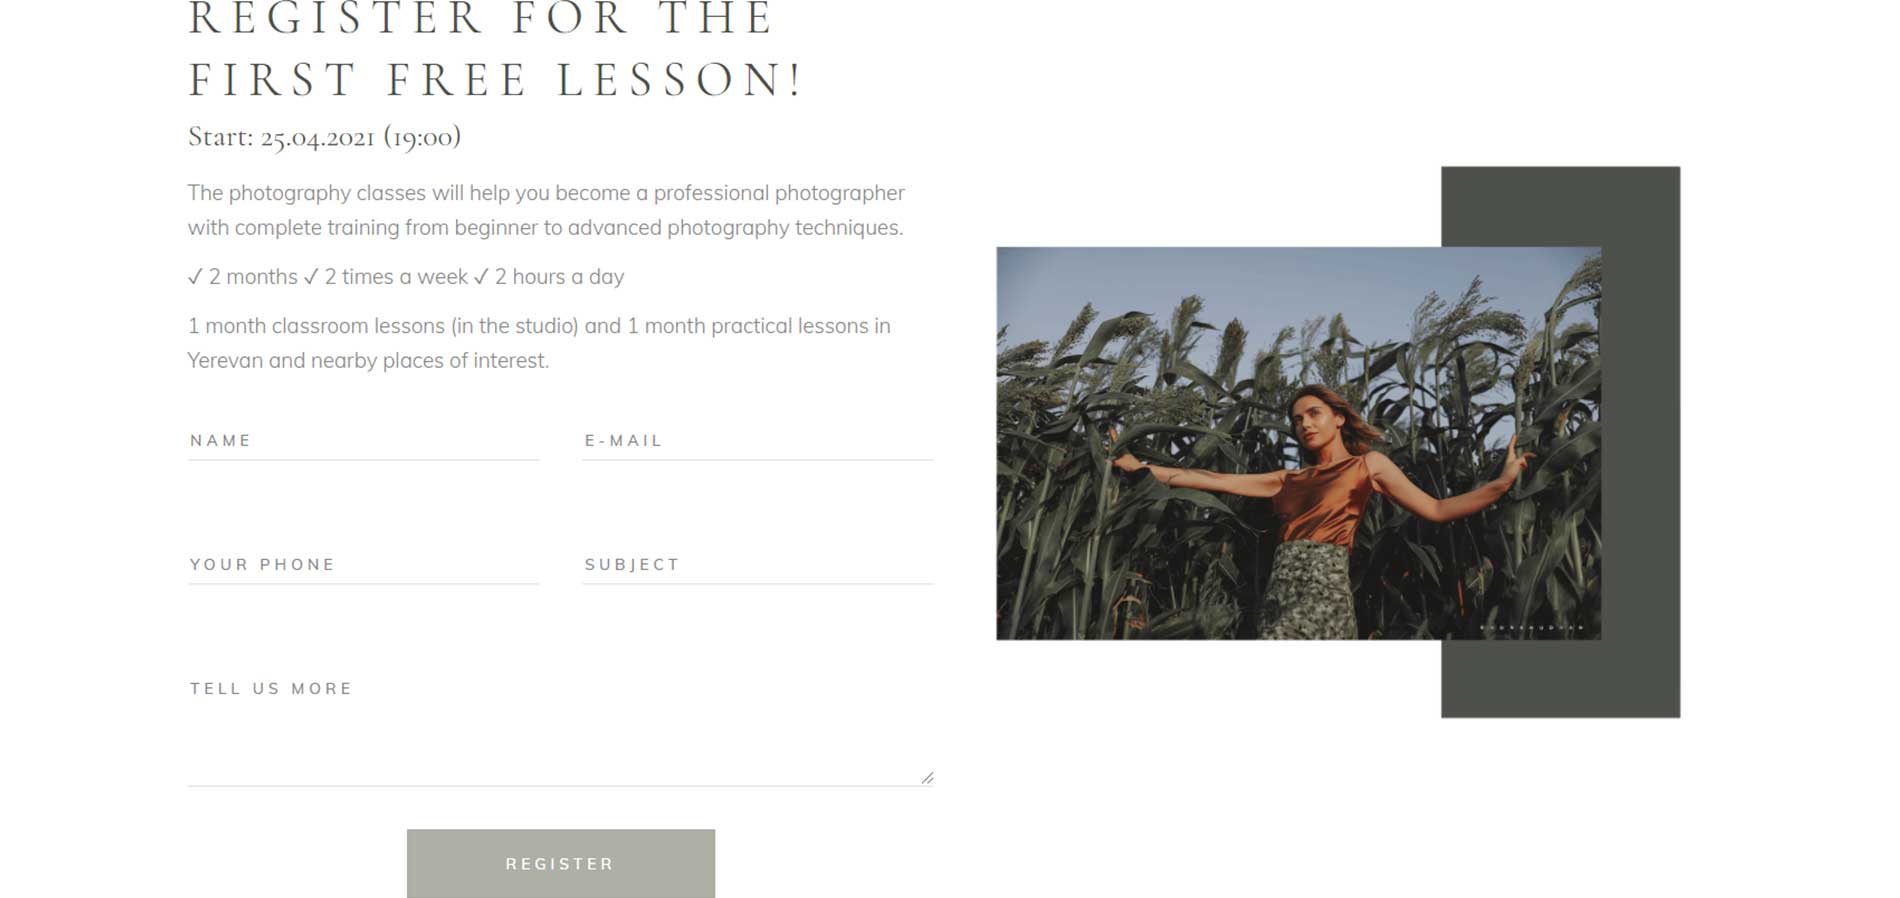Click the checkmark before "2 months"

(x=195, y=277)
